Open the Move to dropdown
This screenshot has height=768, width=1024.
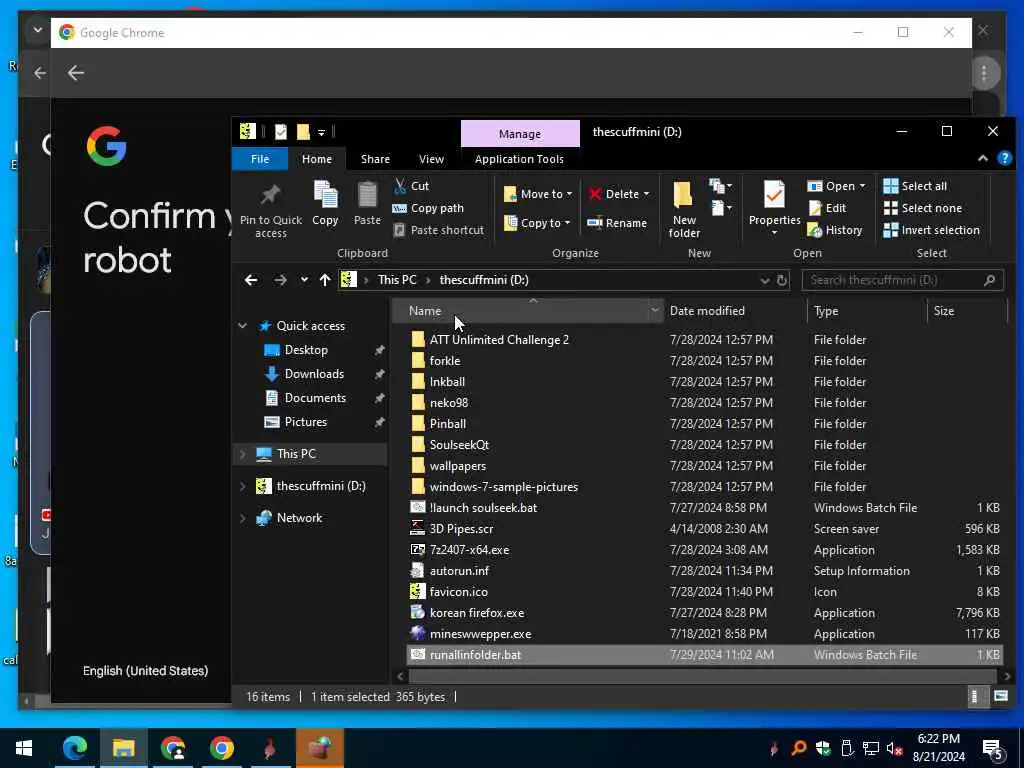pos(538,194)
